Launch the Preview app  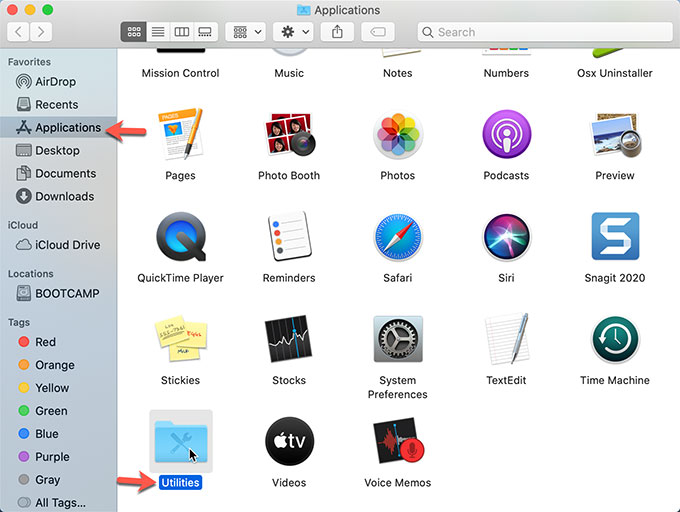point(615,135)
